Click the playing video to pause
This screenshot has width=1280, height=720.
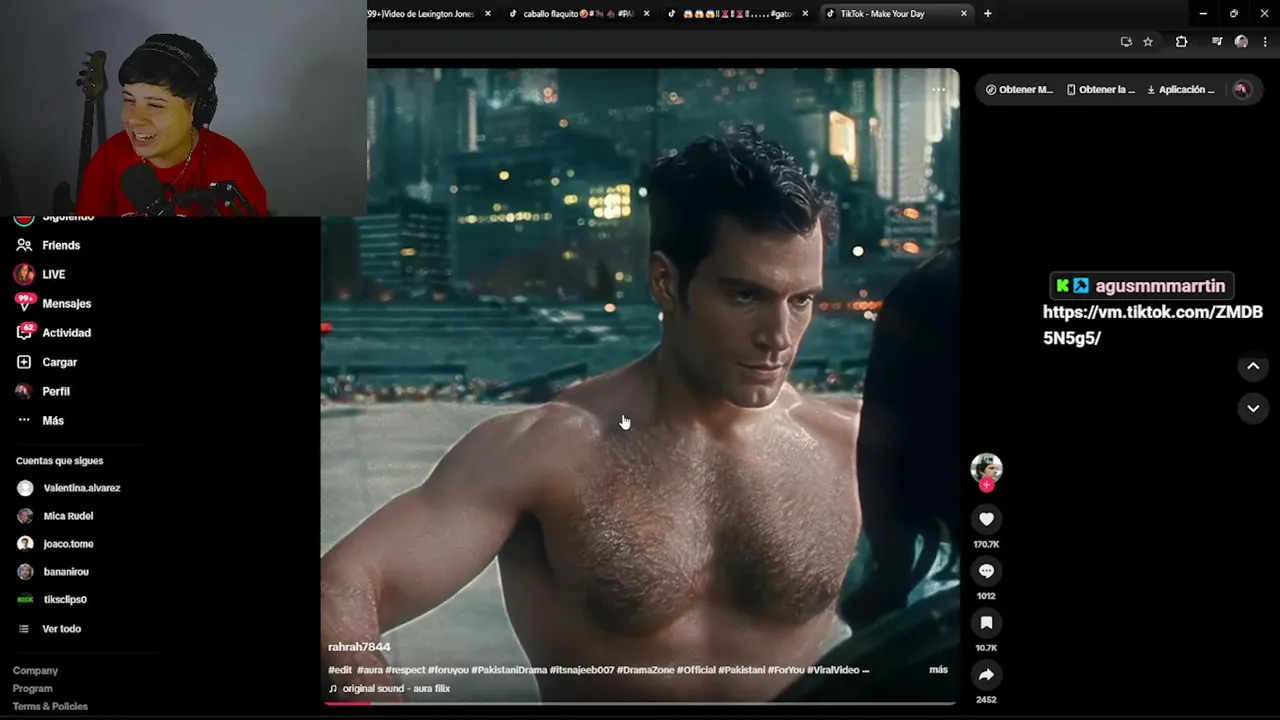point(640,385)
